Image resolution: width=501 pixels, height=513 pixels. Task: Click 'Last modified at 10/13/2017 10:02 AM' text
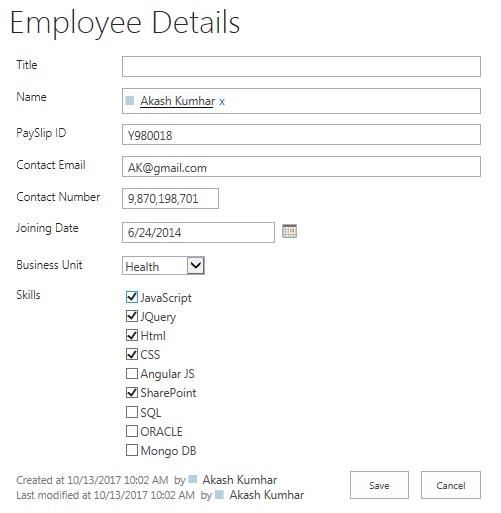[105, 495]
